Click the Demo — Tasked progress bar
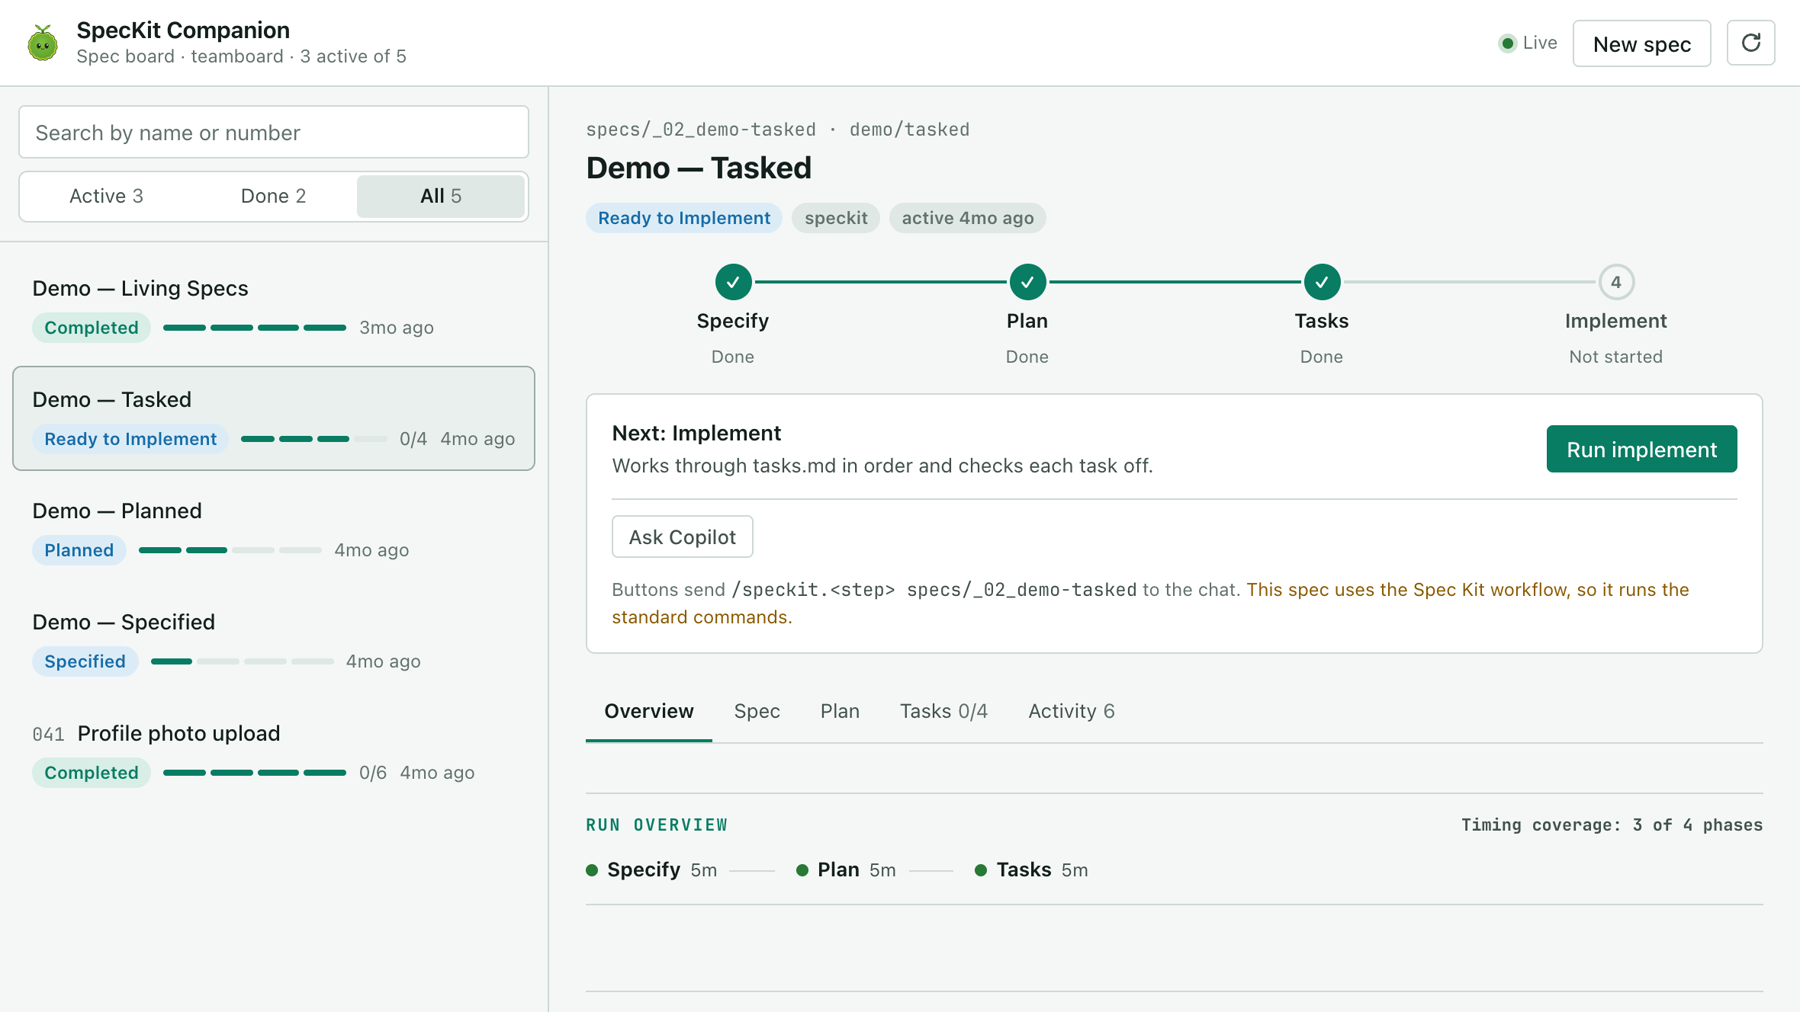 point(313,439)
